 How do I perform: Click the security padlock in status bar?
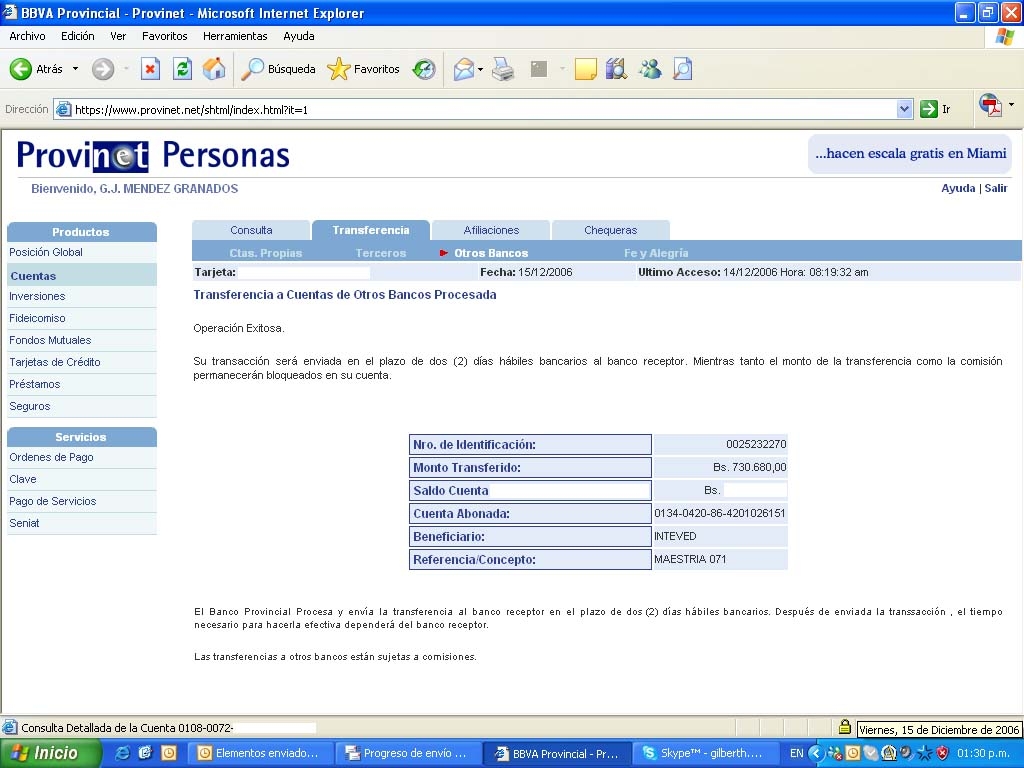coord(844,727)
